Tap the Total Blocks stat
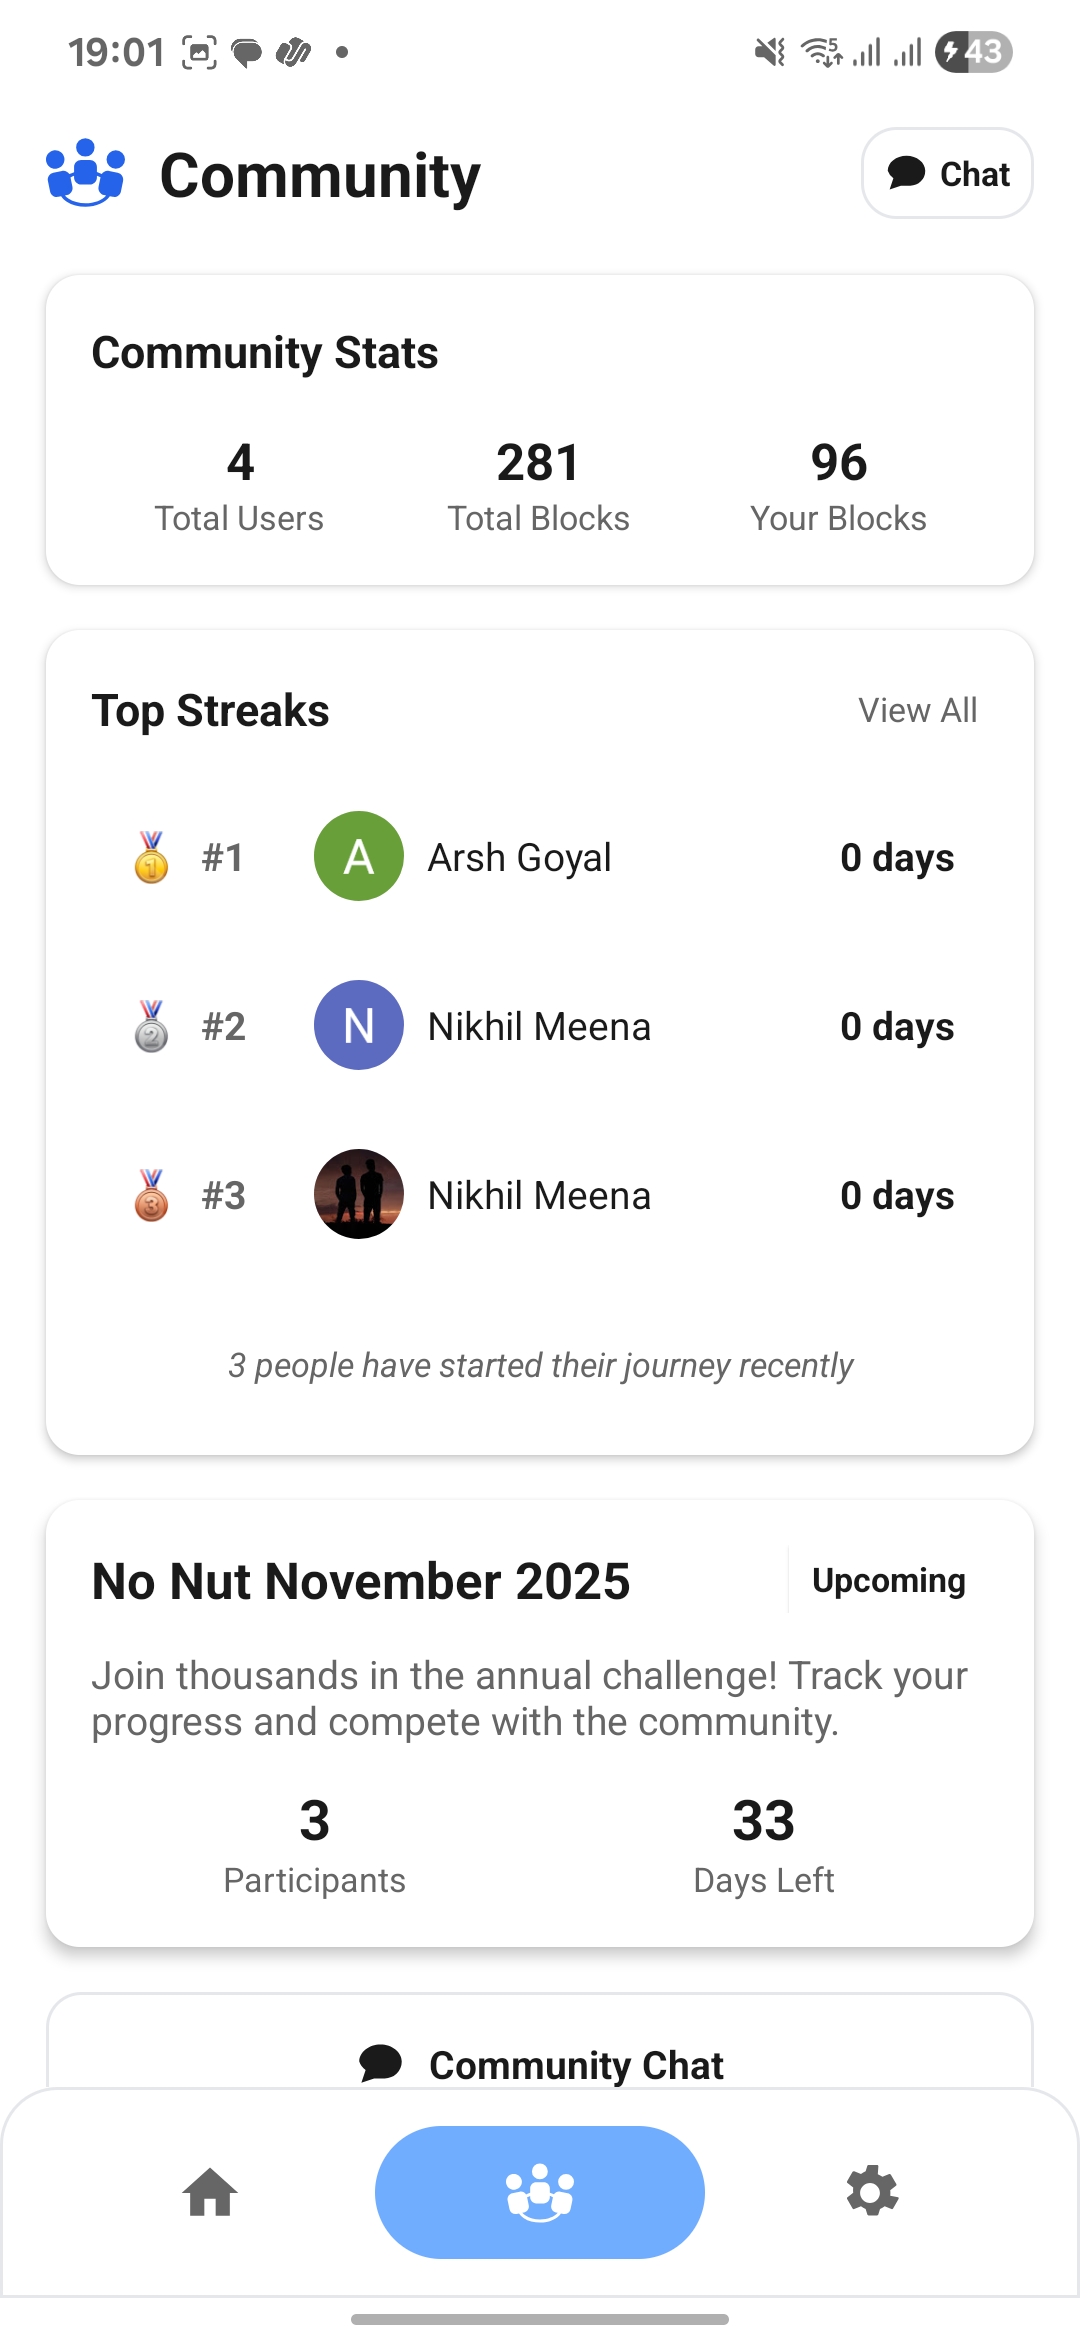 (x=538, y=486)
